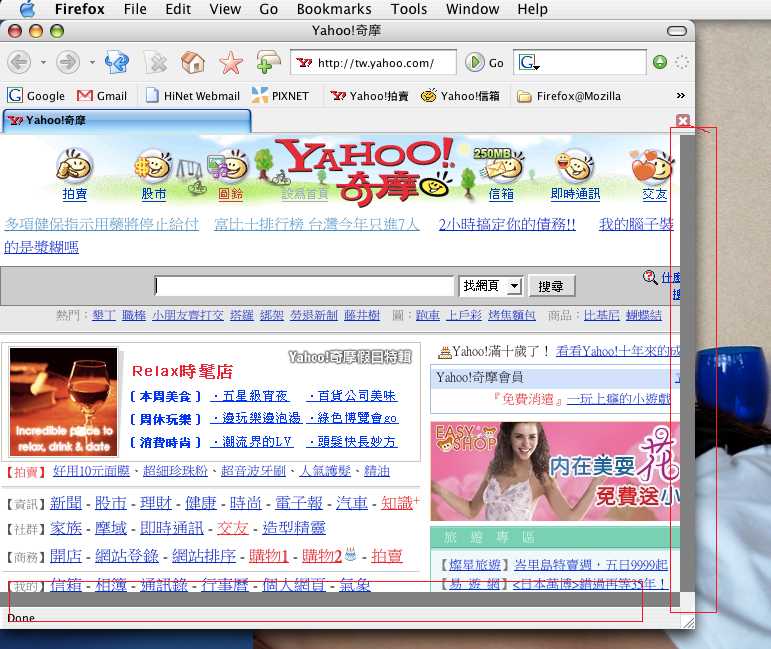771x649 pixels.
Task: Open the 拍賣 auction smiley icon
Action: 74,165
